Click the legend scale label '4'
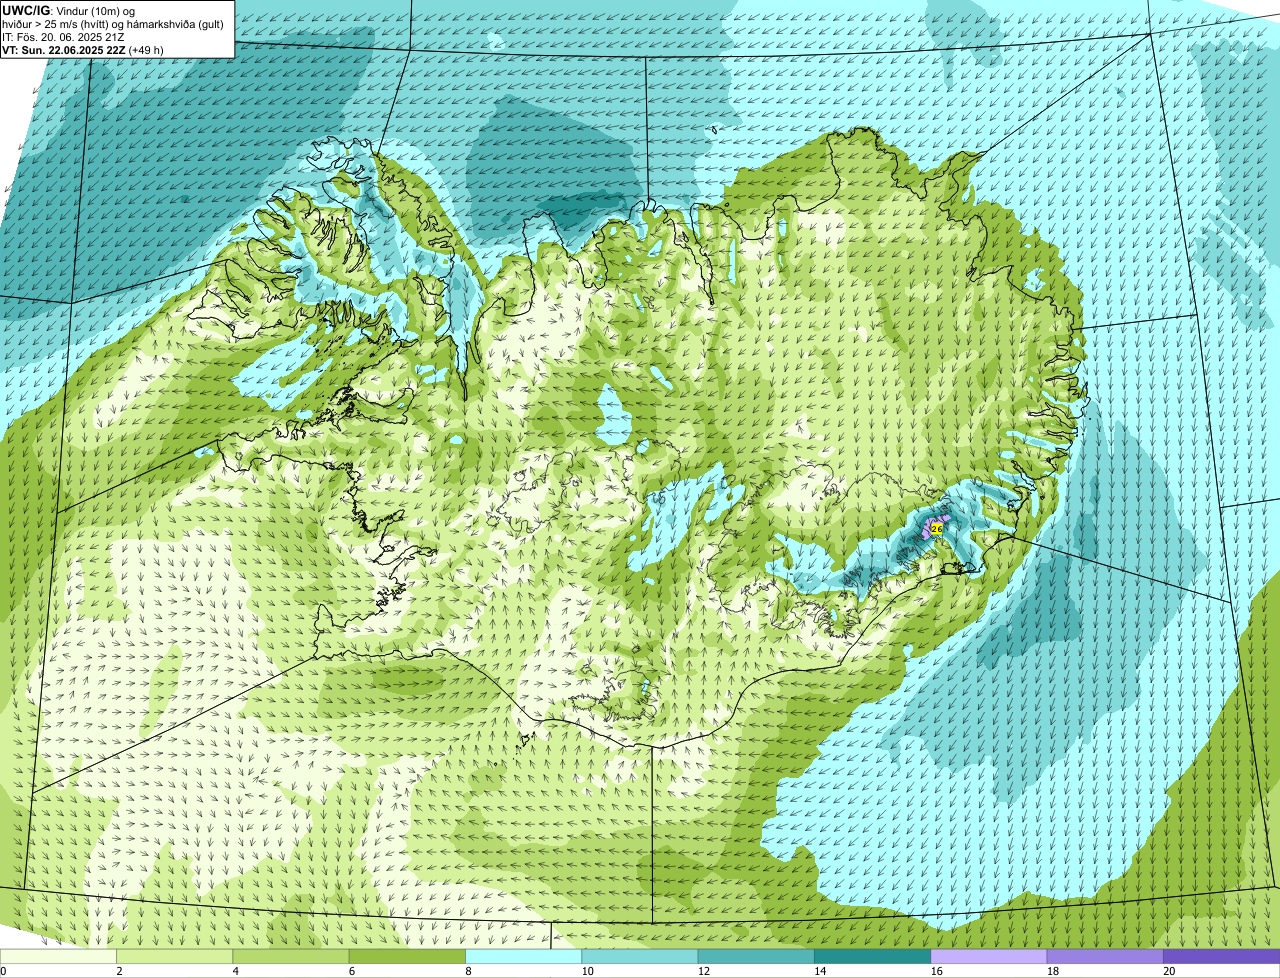The height and width of the screenshot is (978, 1280). click(x=236, y=971)
